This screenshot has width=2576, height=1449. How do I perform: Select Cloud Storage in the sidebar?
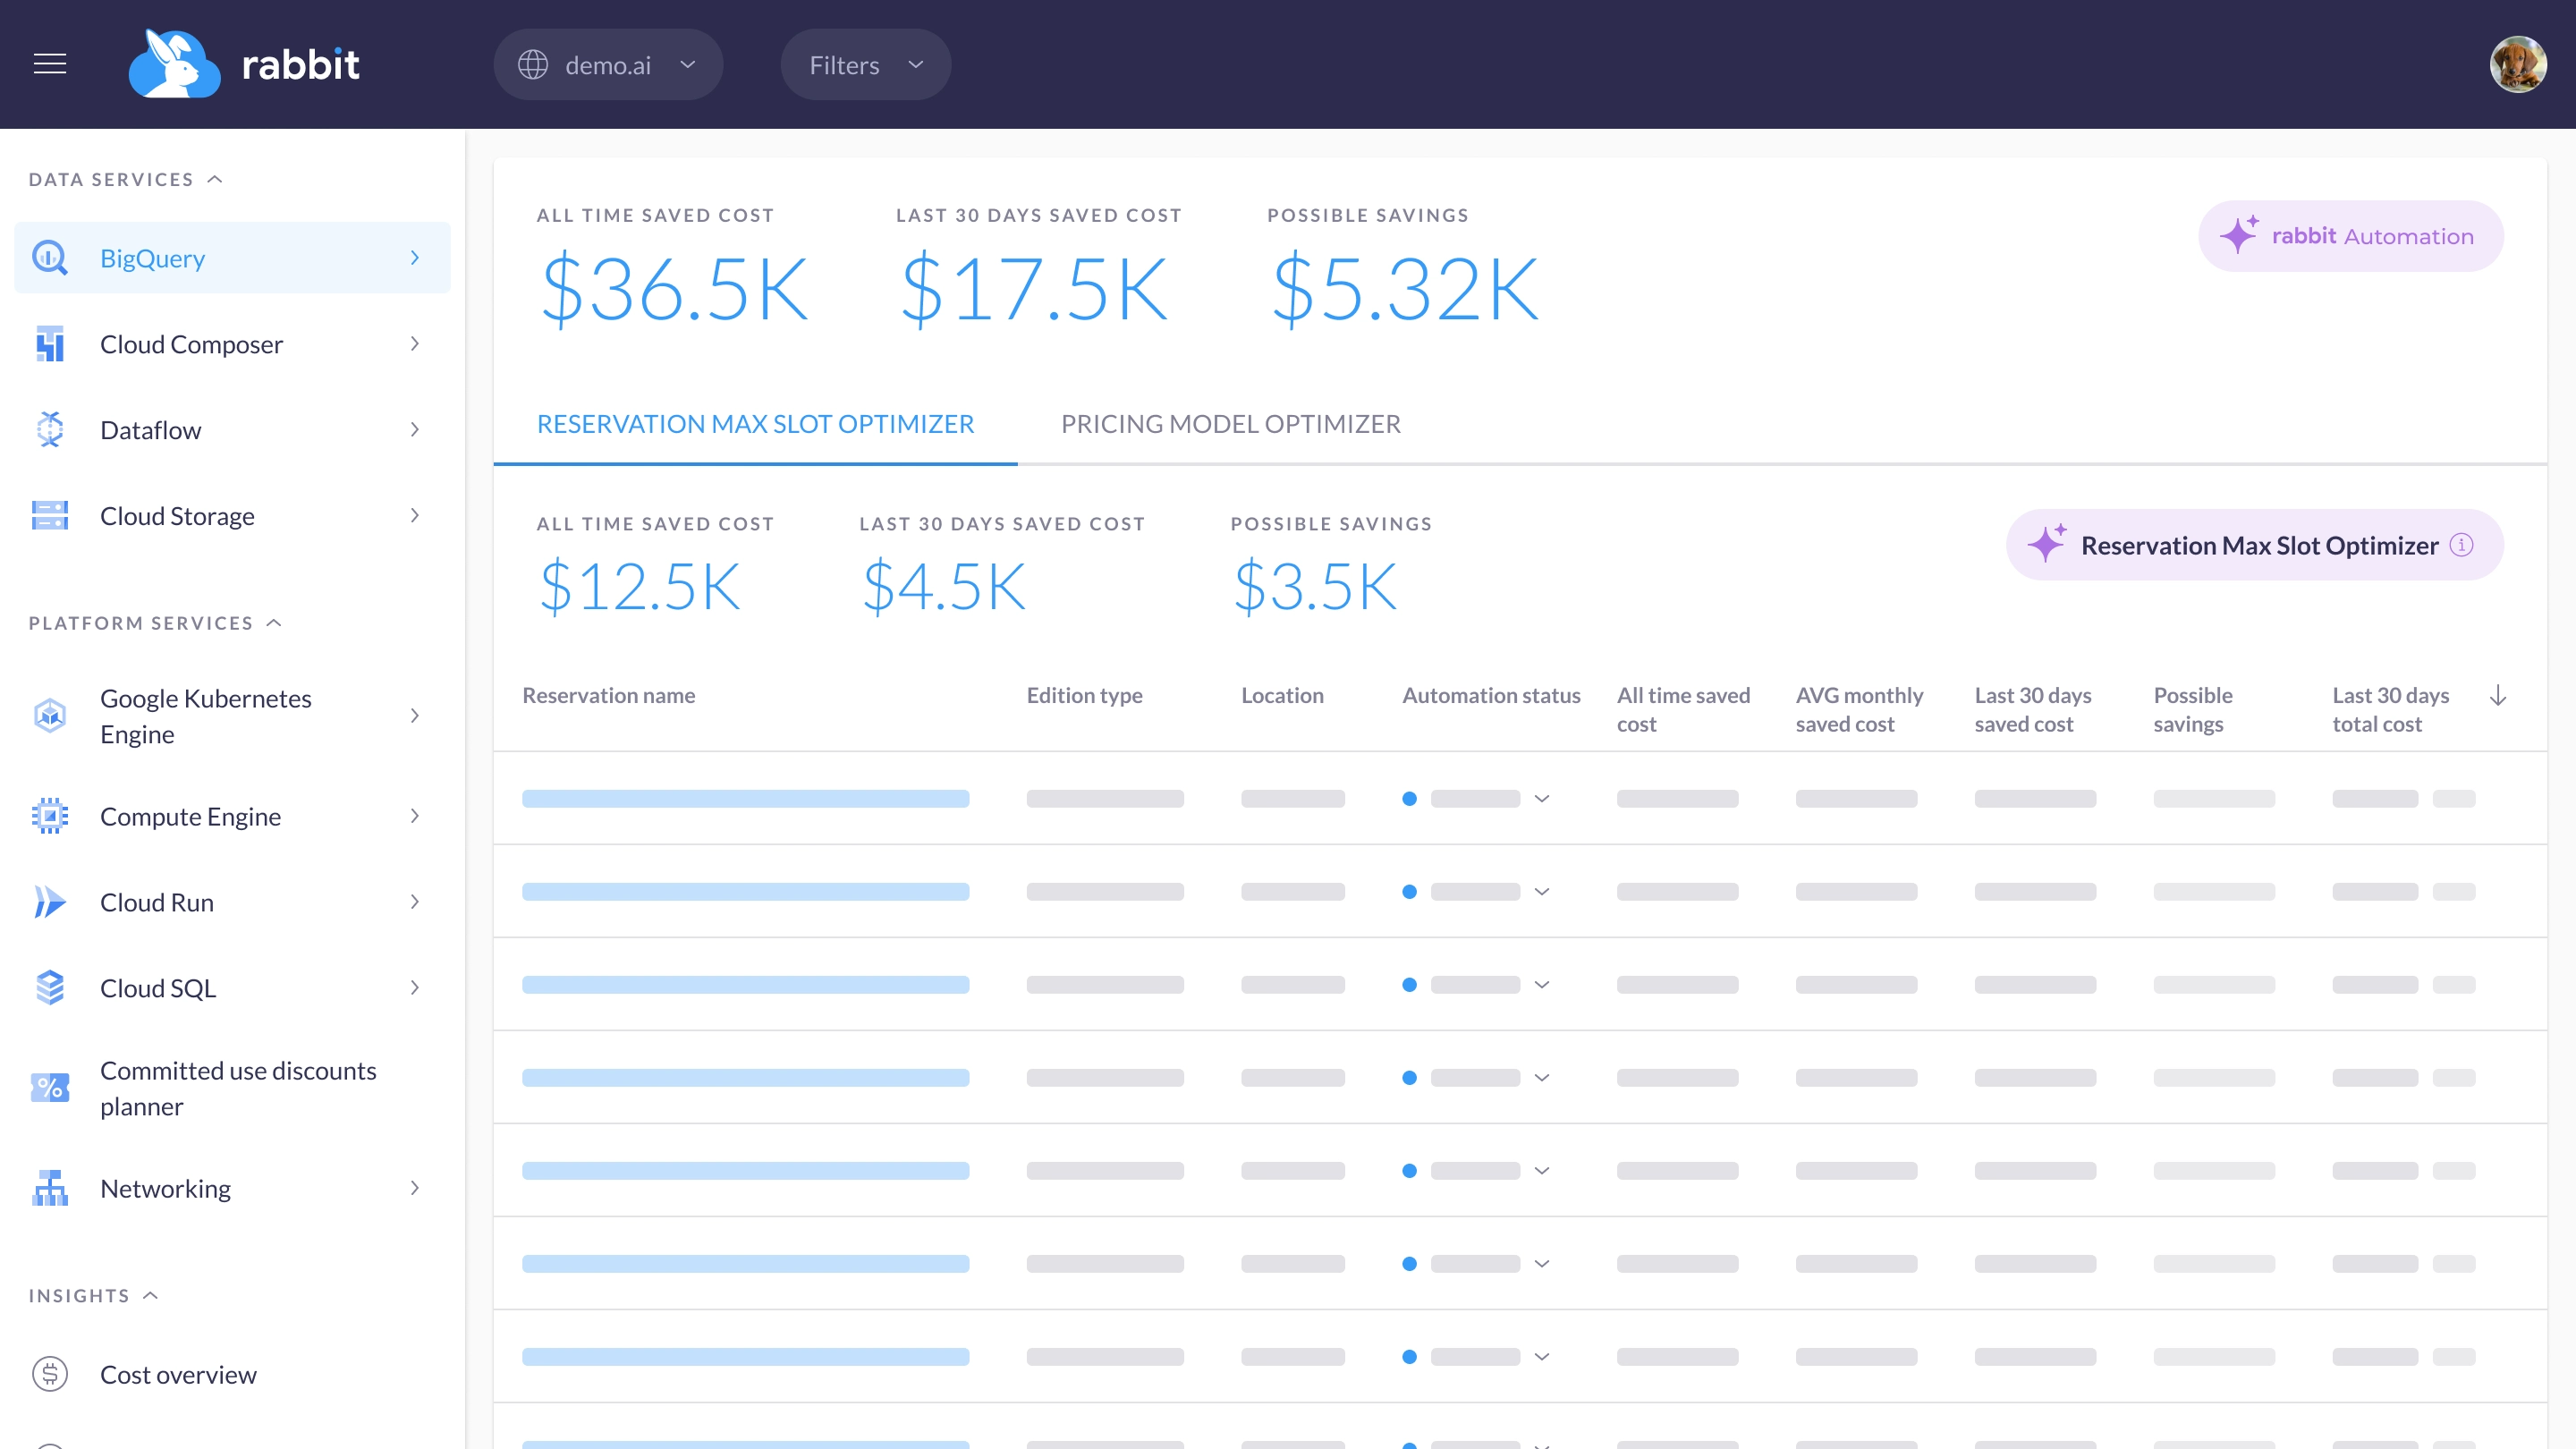(x=232, y=516)
